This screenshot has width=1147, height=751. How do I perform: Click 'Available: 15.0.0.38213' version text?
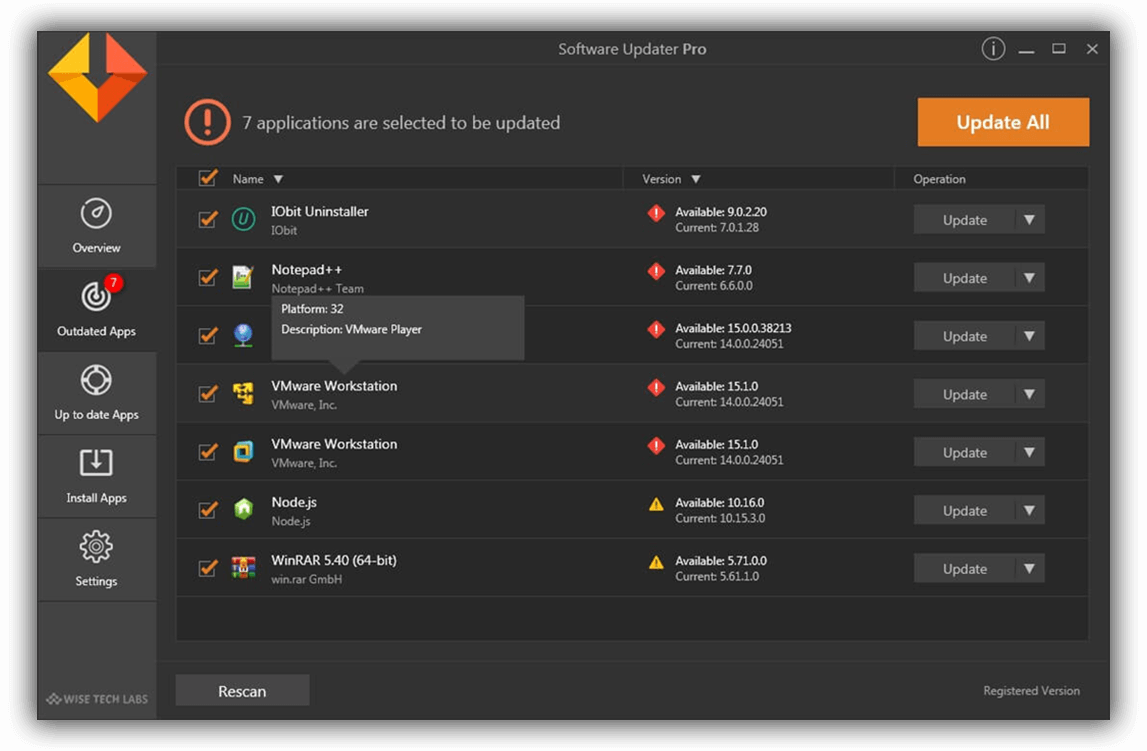pos(733,328)
